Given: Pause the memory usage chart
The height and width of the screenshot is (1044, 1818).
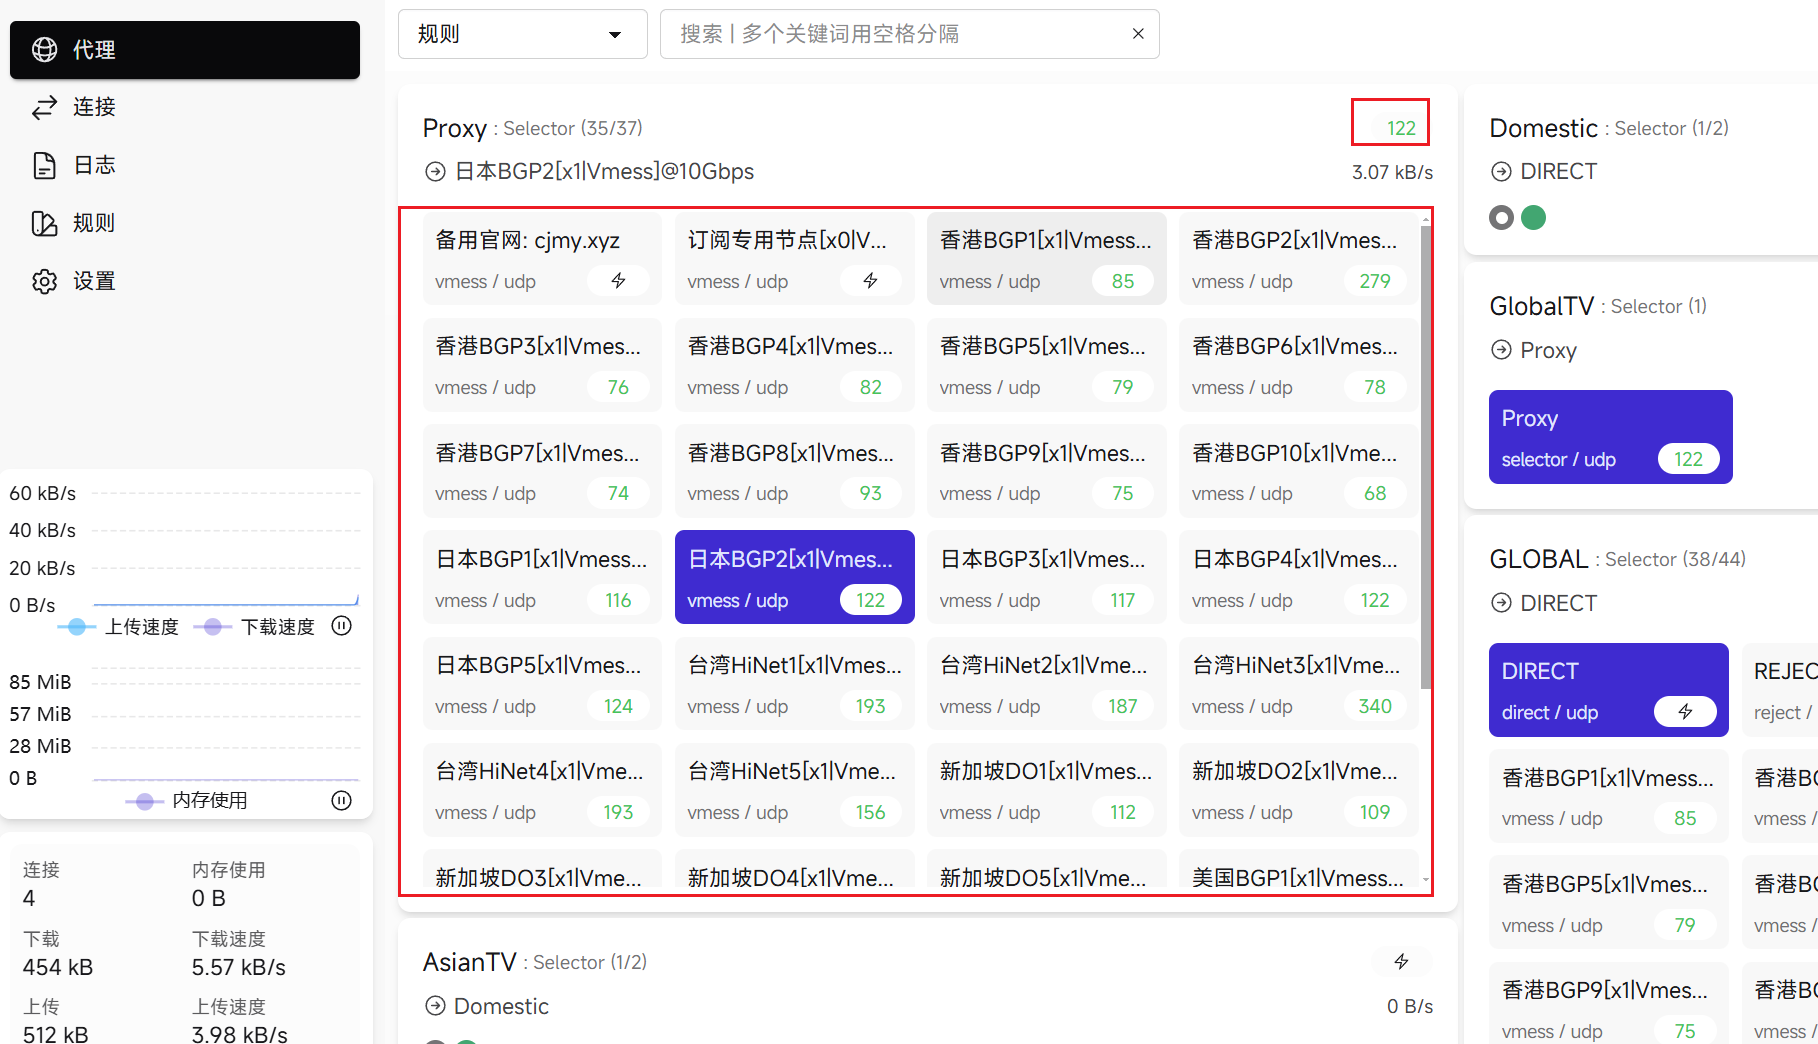Looking at the screenshot, I should coord(342,800).
